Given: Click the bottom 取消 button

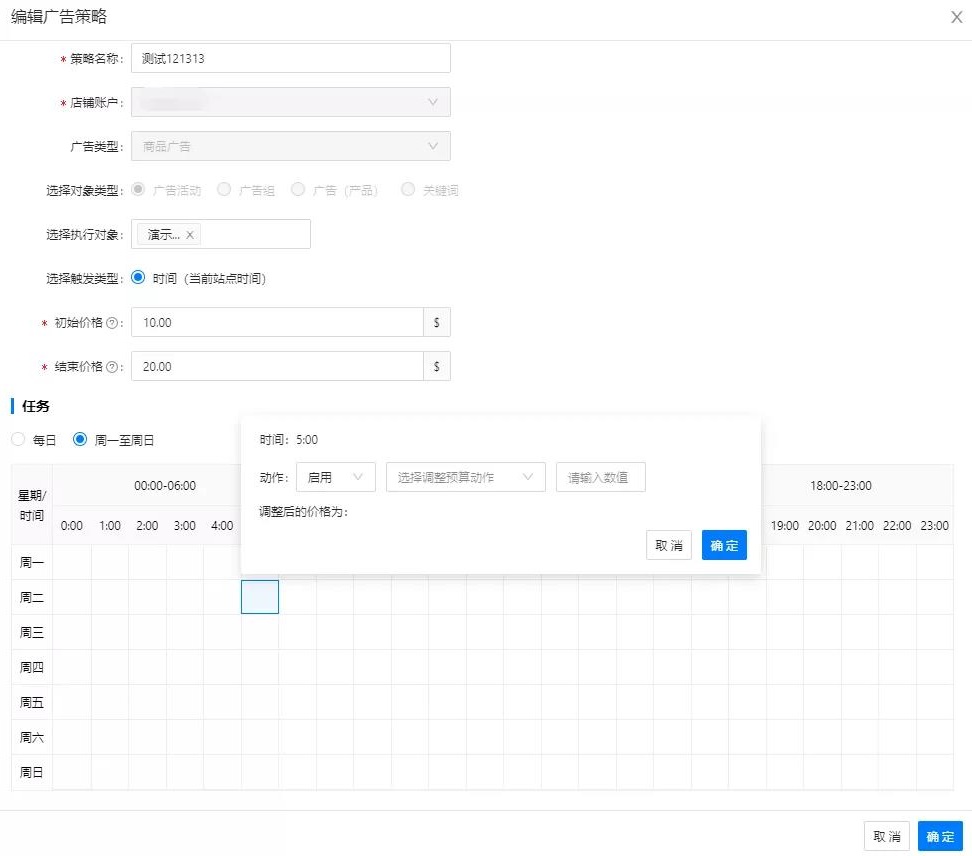Looking at the screenshot, I should point(886,836).
